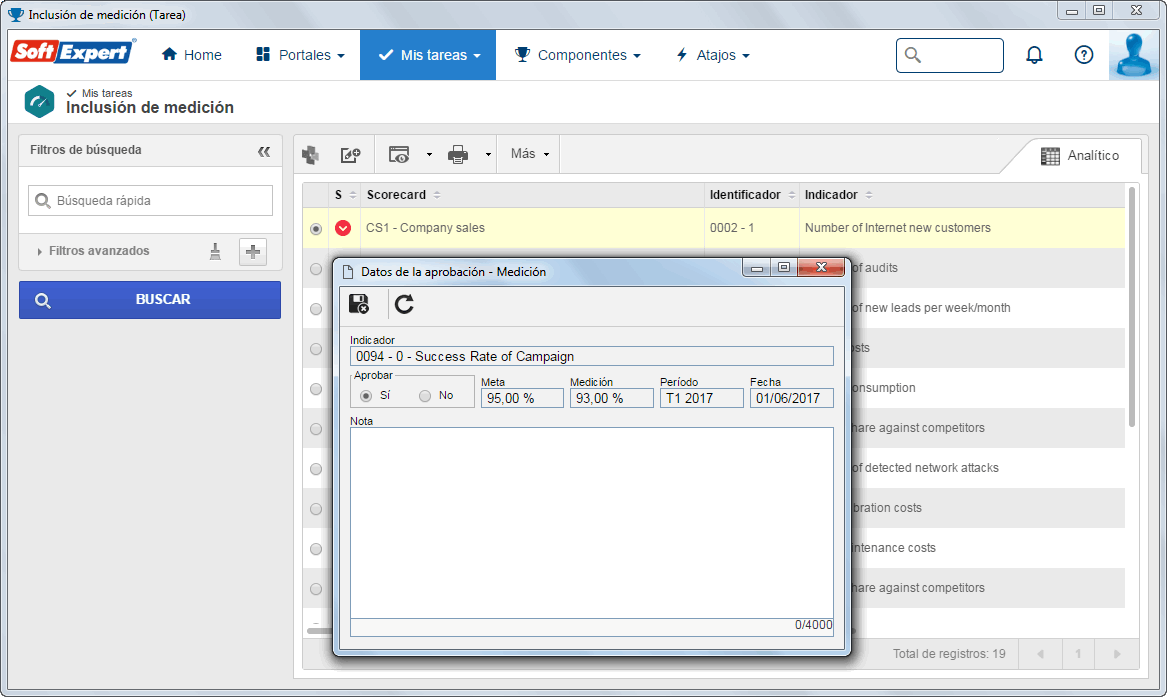Click the refresh icon in approval dialog
Screen dimensions: 1167x697
pos(404,303)
